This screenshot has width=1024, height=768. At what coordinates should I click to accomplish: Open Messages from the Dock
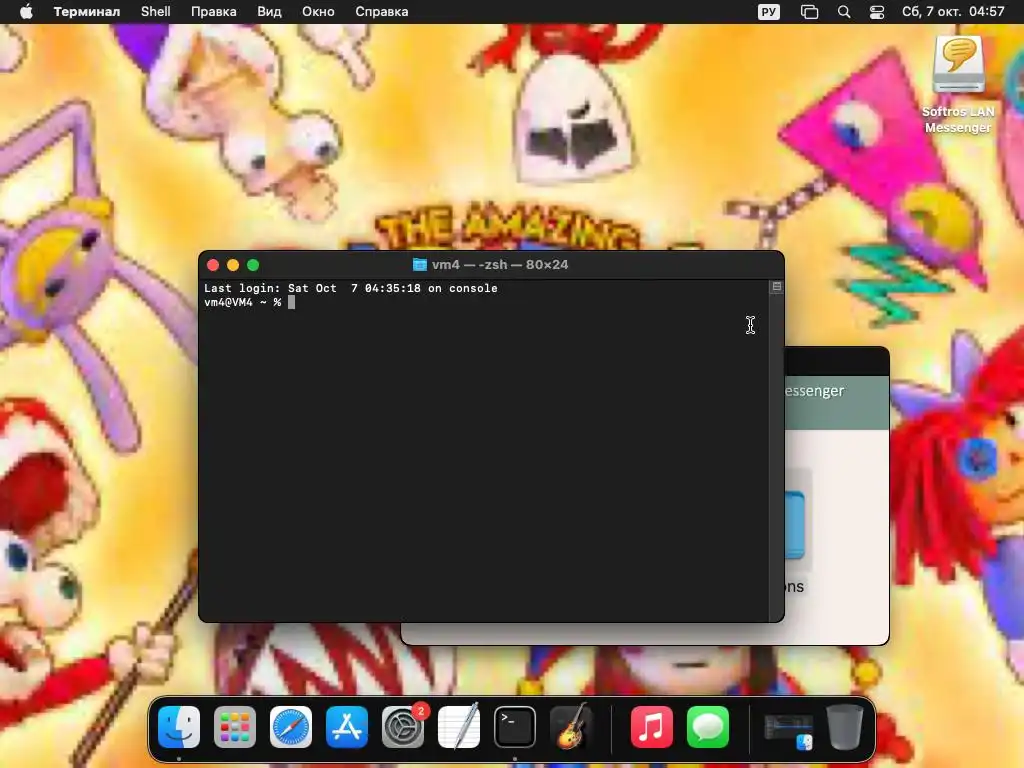[x=708, y=727]
